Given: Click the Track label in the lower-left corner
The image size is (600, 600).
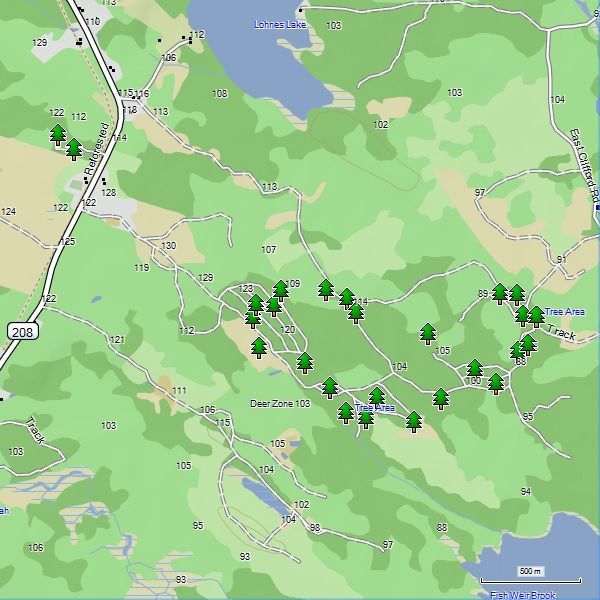Looking at the screenshot, I should 36,430.
